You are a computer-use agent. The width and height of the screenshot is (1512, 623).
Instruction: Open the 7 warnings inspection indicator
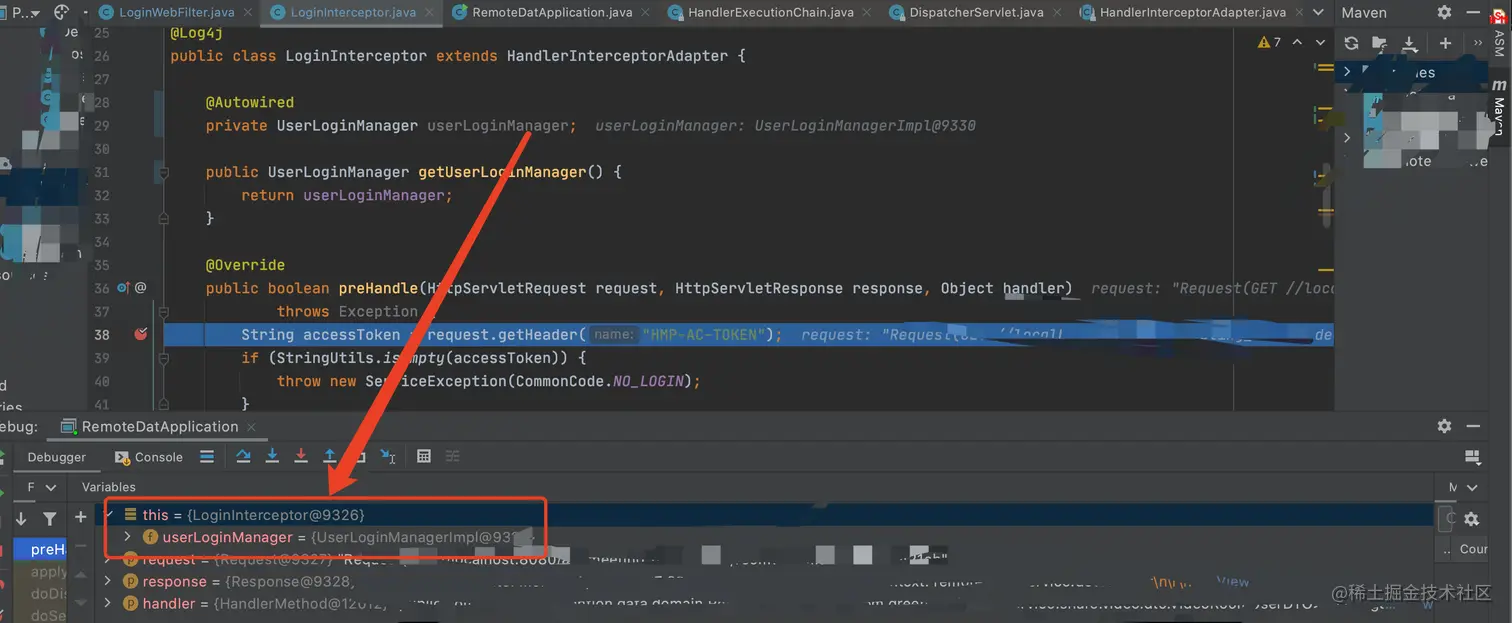pos(1270,42)
